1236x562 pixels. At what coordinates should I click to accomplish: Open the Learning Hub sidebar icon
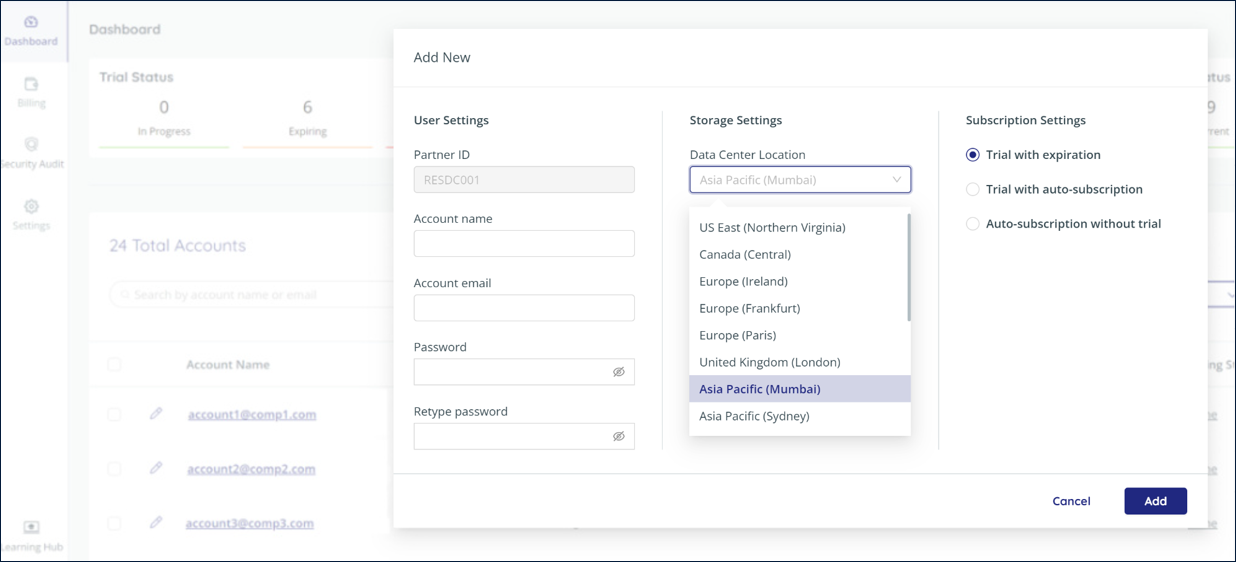31,528
